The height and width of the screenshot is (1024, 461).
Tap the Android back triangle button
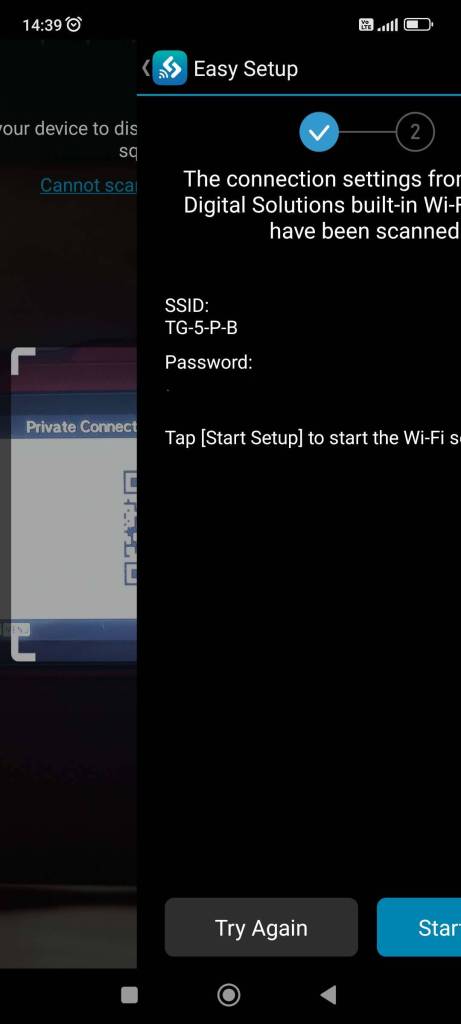[328, 995]
